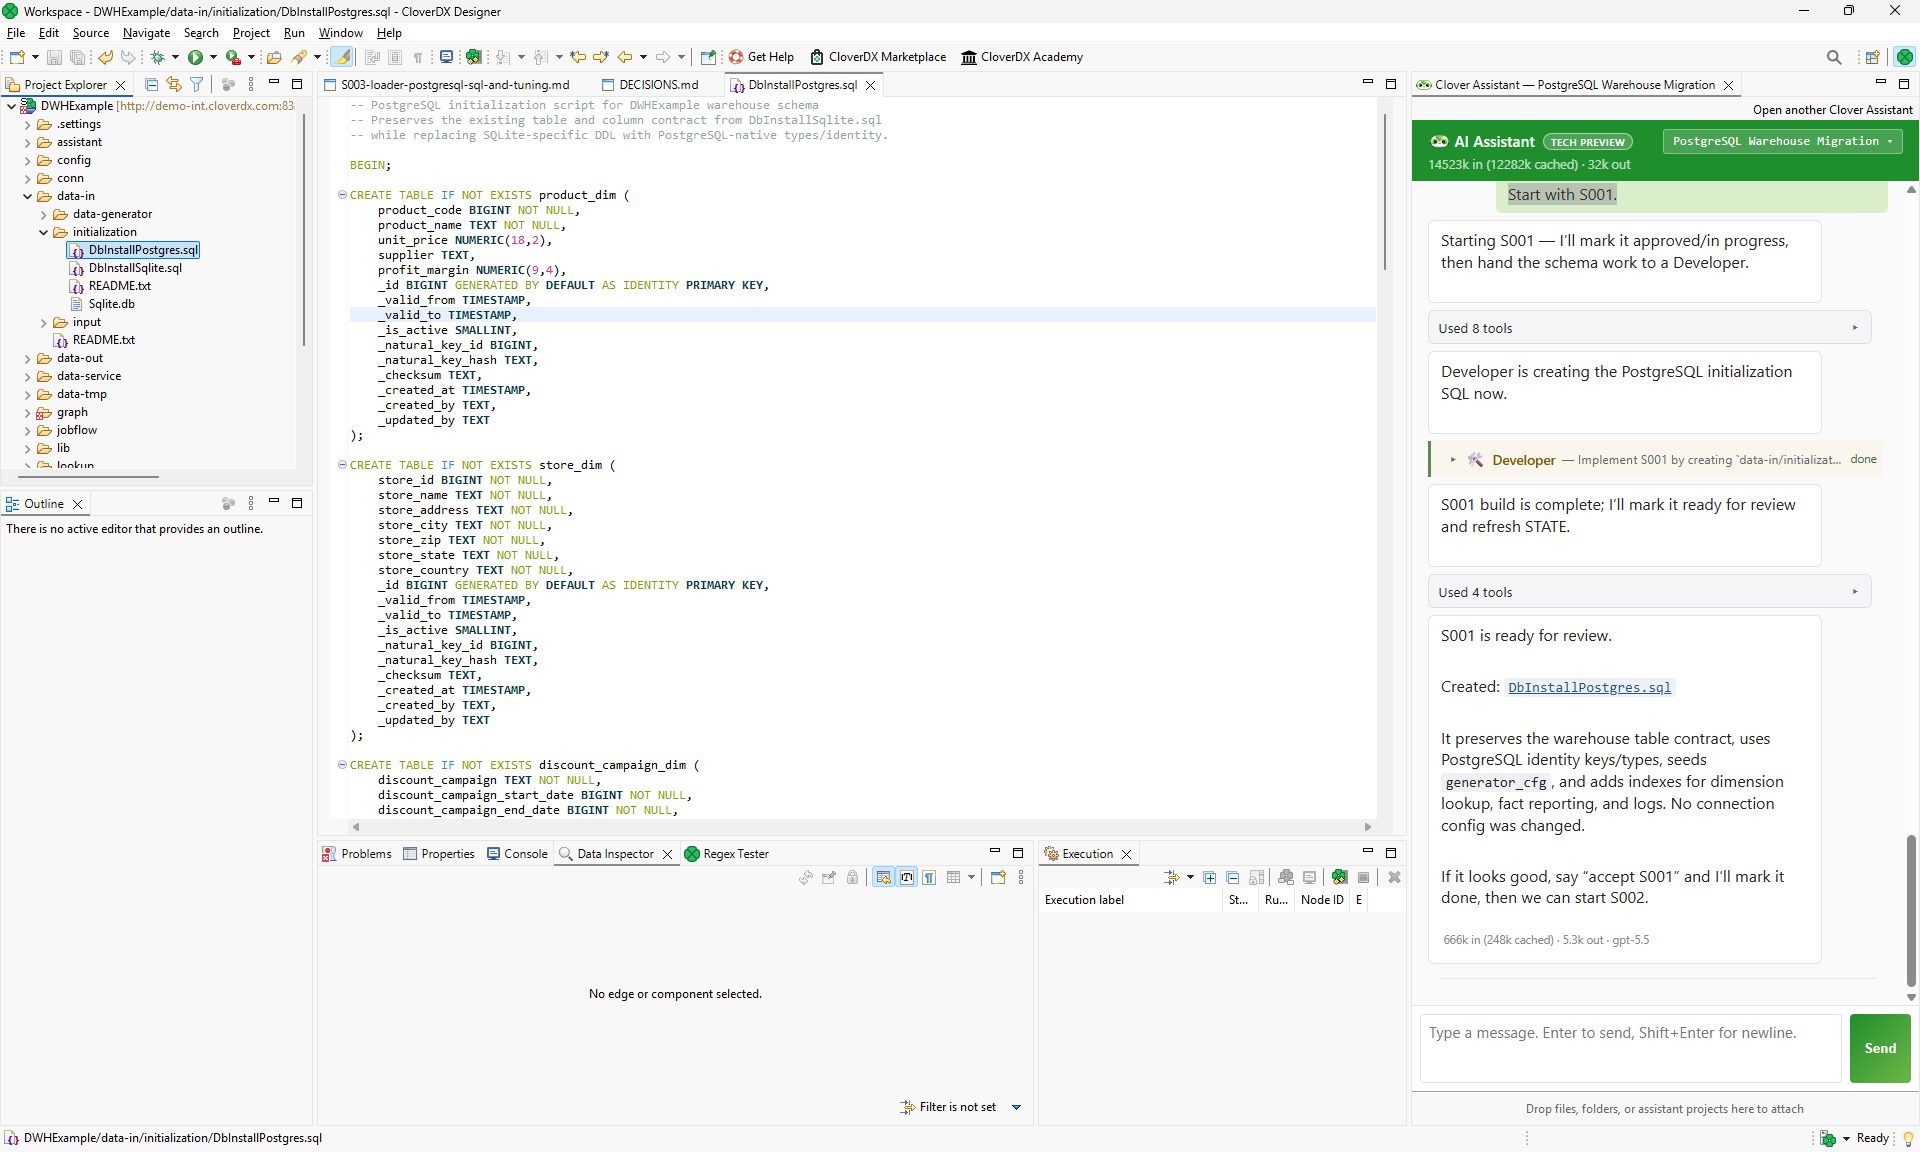The image size is (1920, 1152).
Task: Toggle link with selection in Data Inspector
Action: (884, 877)
